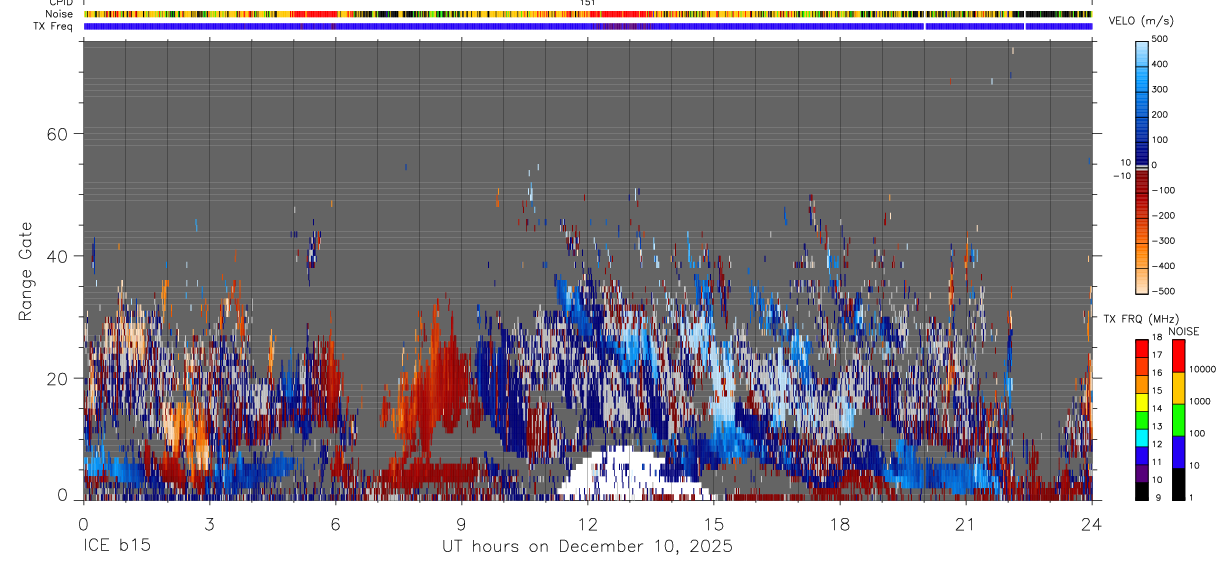Click the x-axis tick label 9
Image resolution: width=1228 pixels, height=567 pixels.
pyautogui.click(x=461, y=523)
